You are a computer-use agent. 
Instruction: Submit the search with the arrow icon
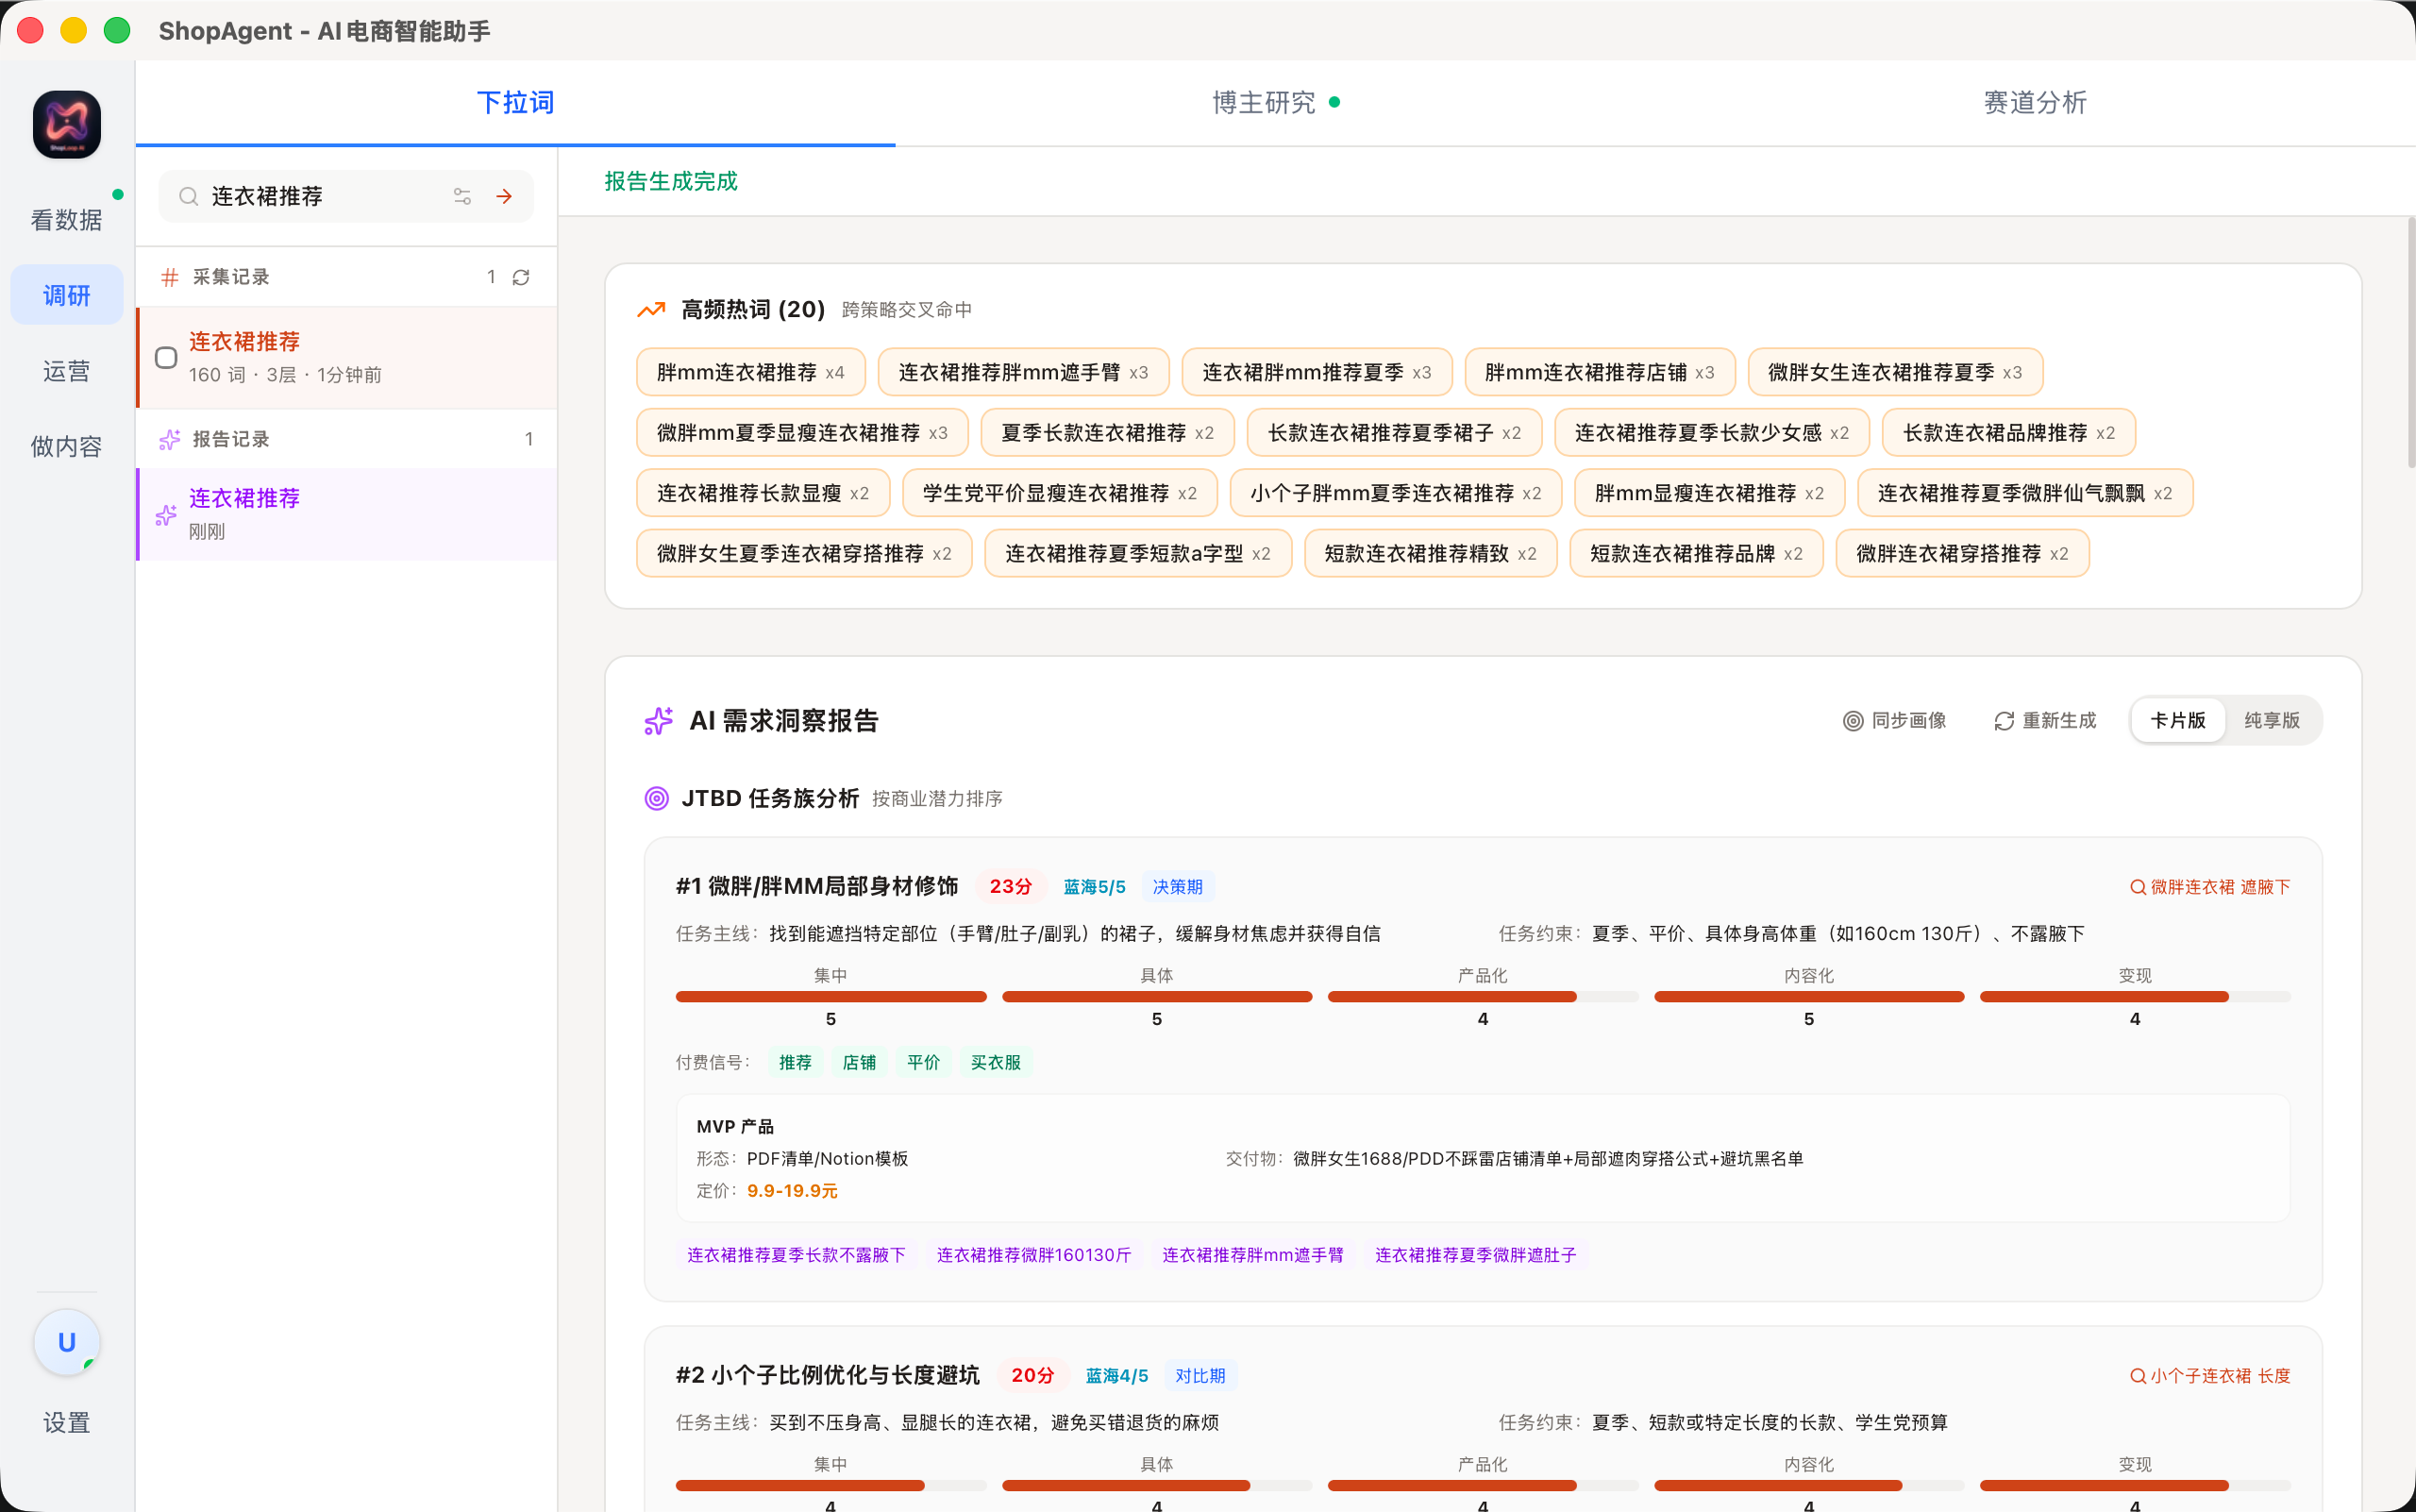point(504,196)
